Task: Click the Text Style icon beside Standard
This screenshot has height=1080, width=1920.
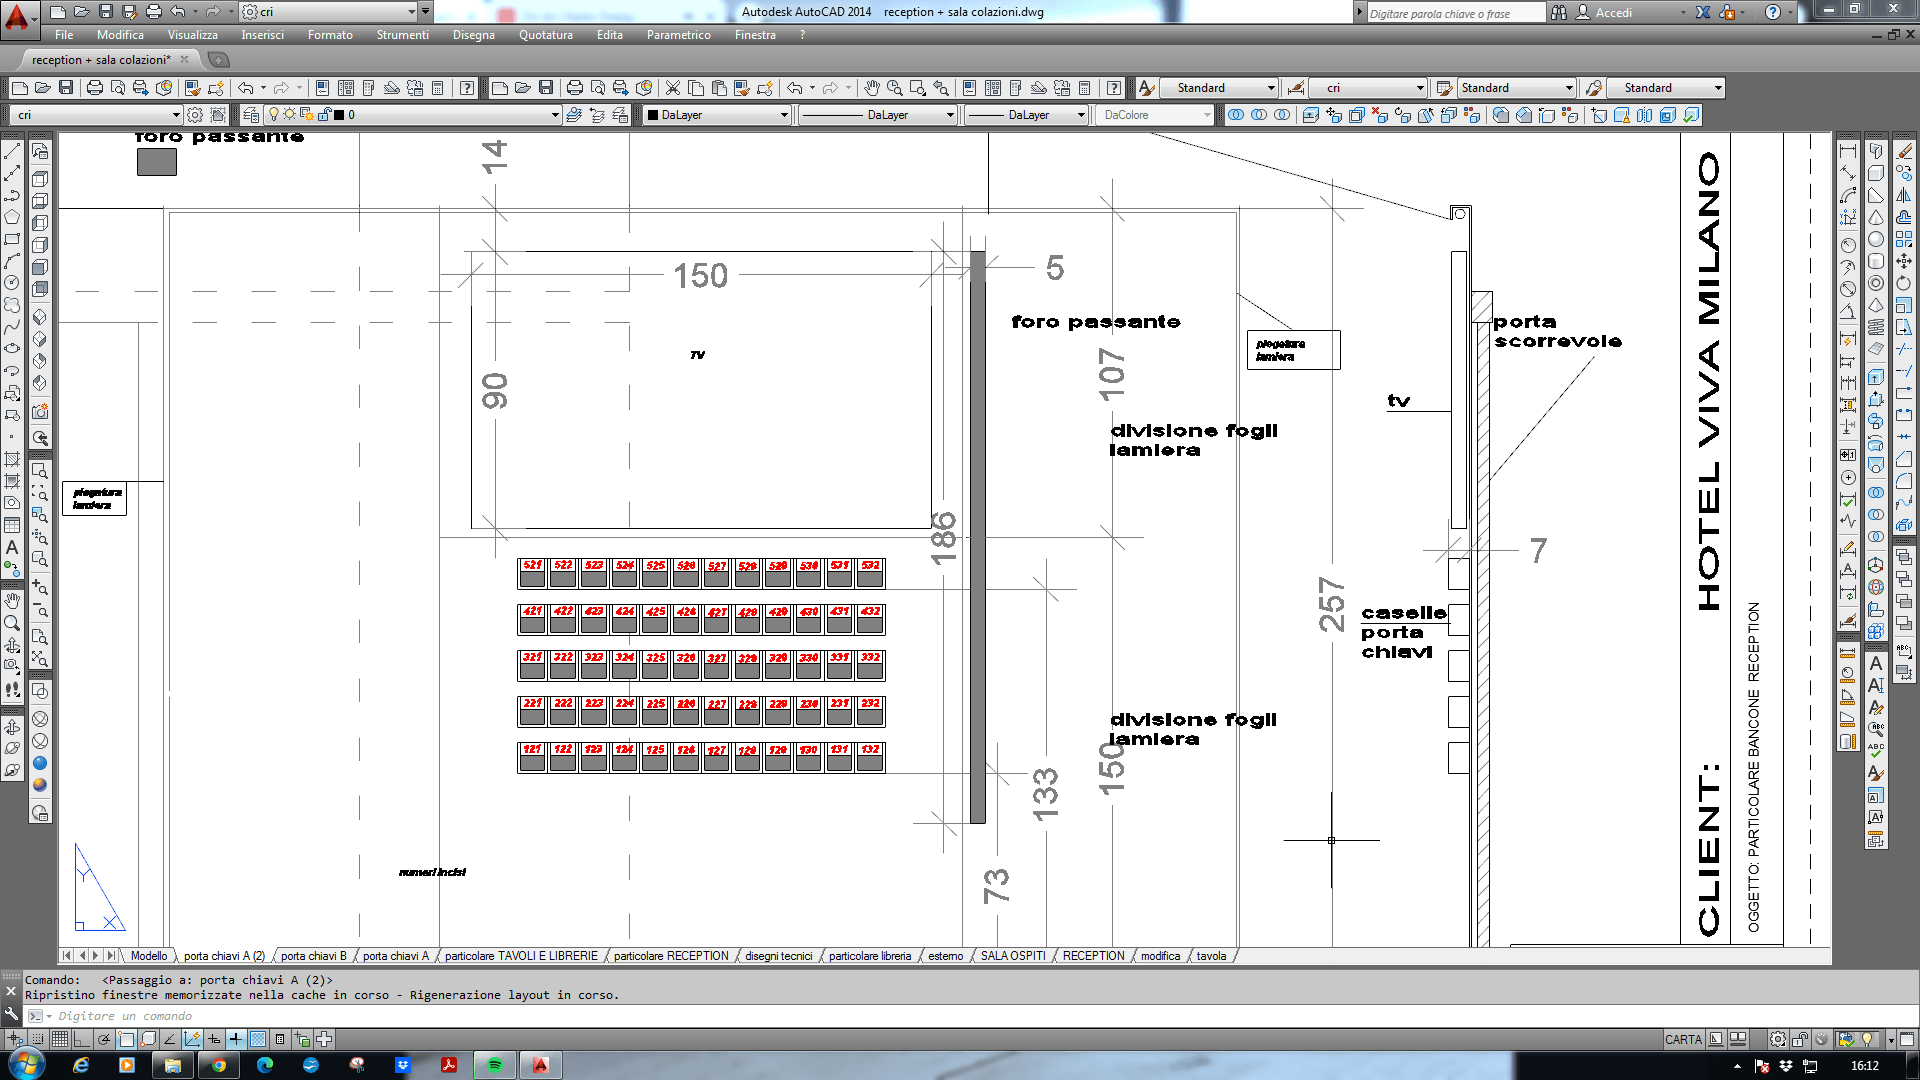Action: pos(1147,88)
